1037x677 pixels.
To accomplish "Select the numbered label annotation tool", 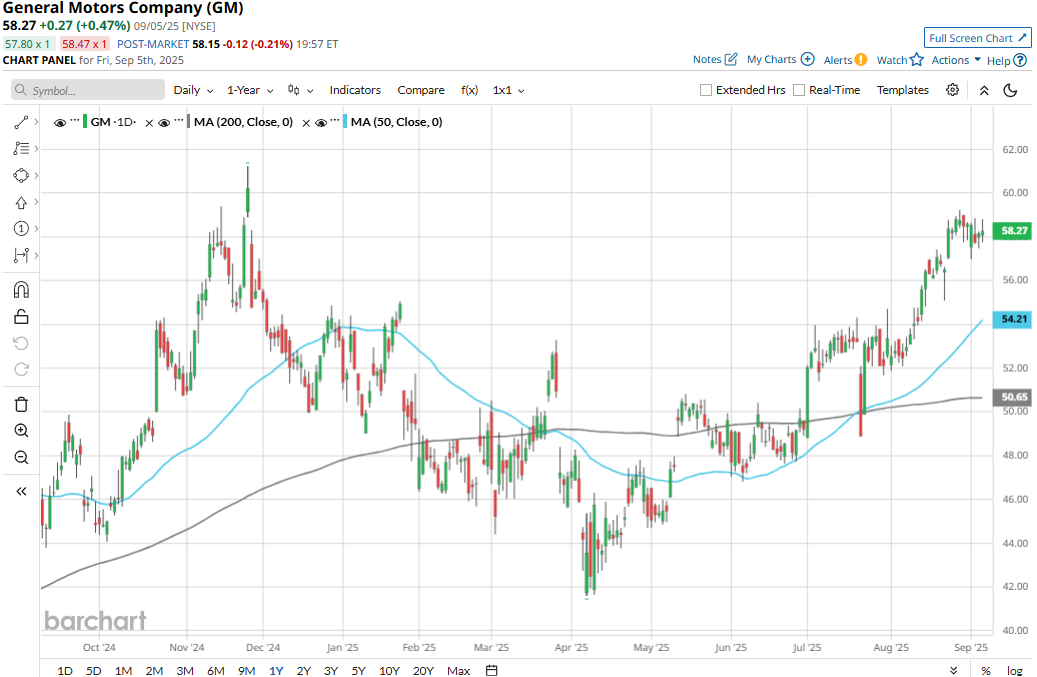I will [21, 229].
